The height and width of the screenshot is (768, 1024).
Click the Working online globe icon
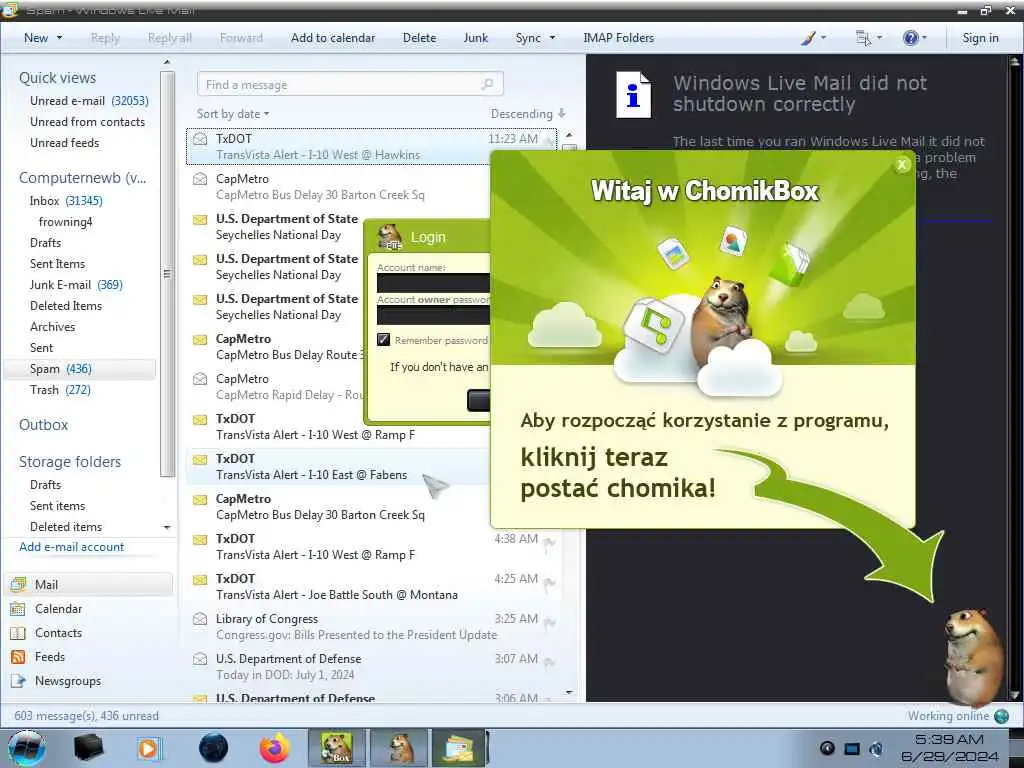coord(1001,716)
